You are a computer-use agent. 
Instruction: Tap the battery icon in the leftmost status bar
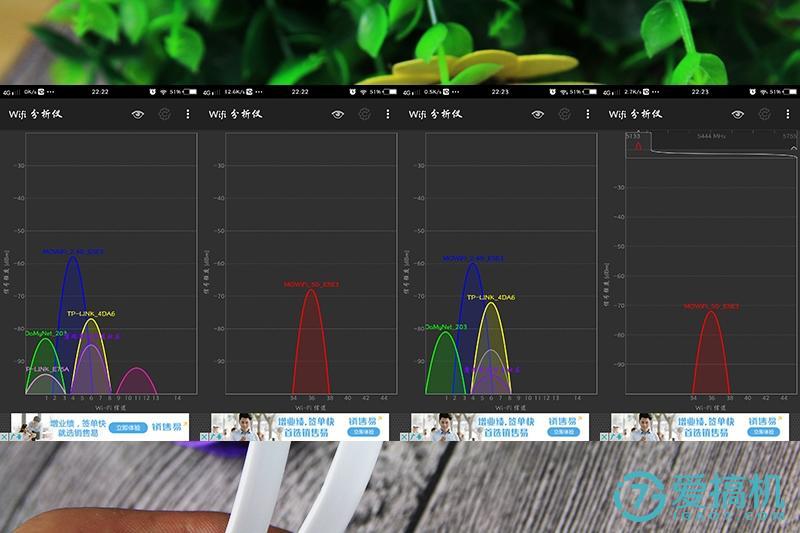click(190, 92)
